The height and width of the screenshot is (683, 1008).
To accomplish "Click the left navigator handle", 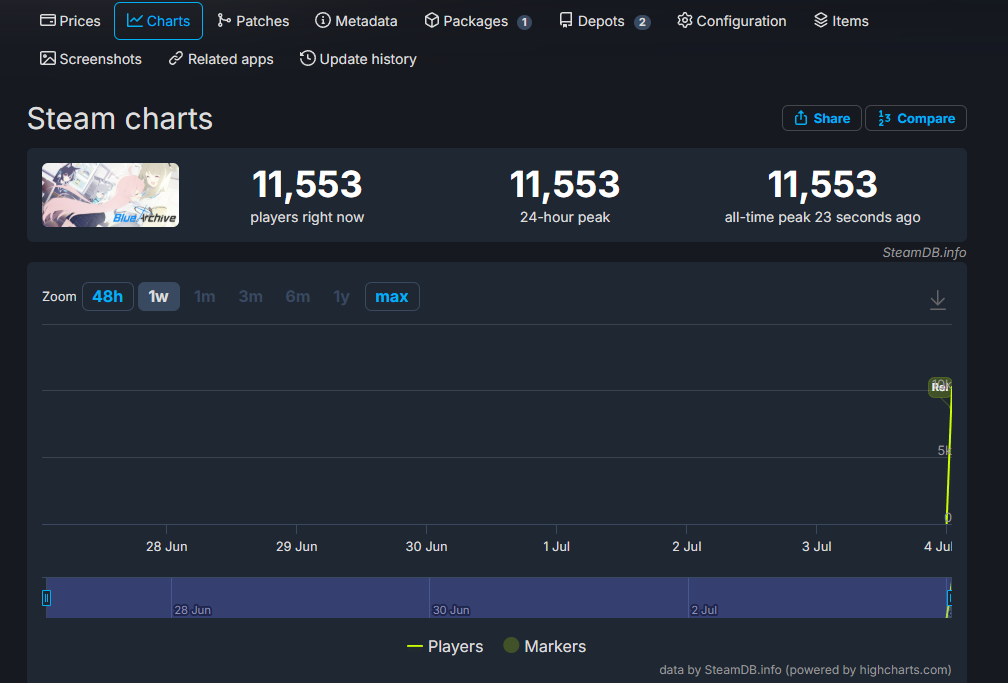I will pos(46,598).
